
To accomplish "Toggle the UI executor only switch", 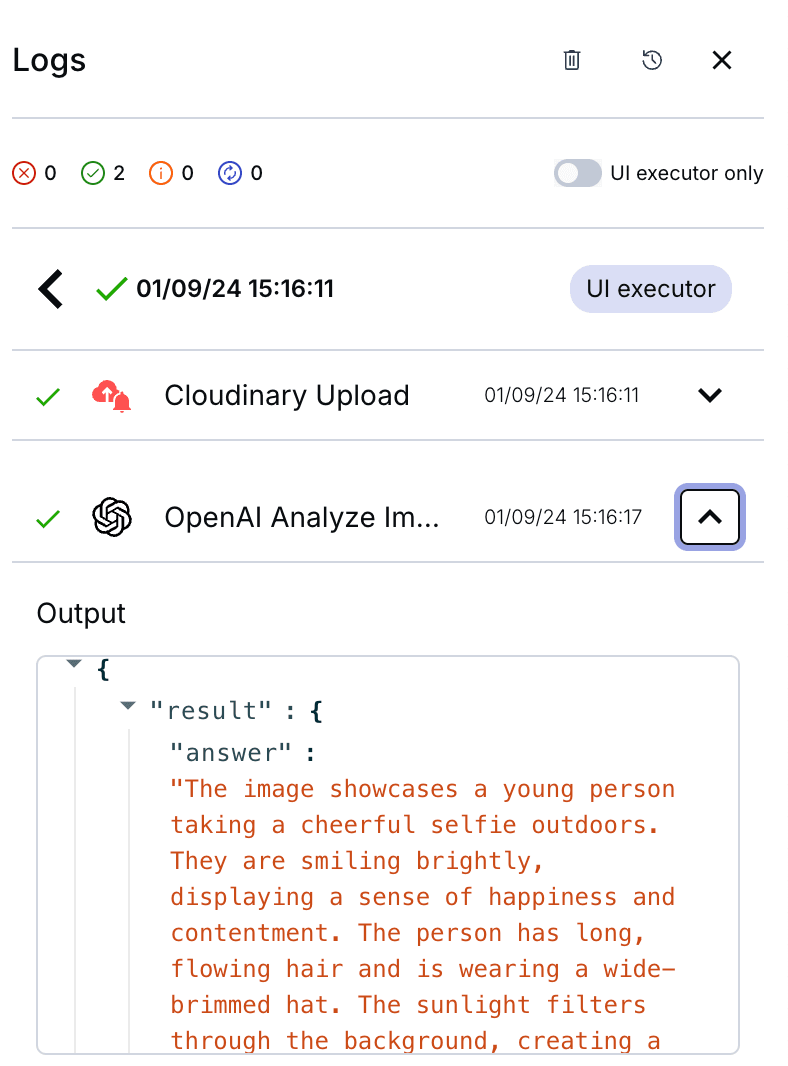I will (x=577, y=173).
